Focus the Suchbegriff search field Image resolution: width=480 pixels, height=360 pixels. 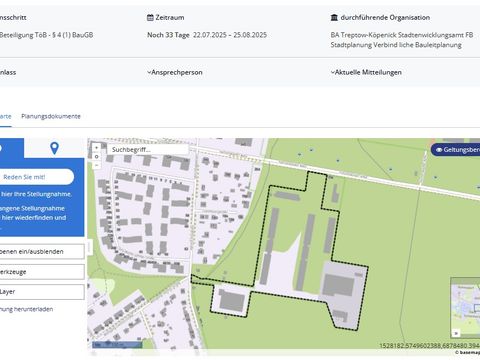click(x=148, y=150)
